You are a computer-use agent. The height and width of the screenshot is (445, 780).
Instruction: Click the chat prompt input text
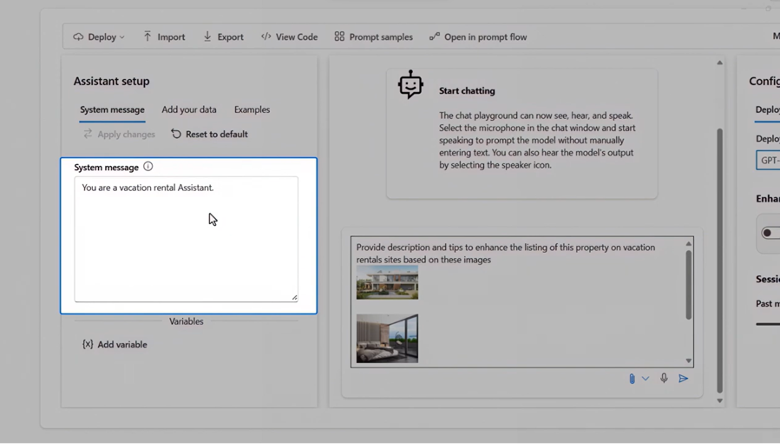tap(505, 254)
